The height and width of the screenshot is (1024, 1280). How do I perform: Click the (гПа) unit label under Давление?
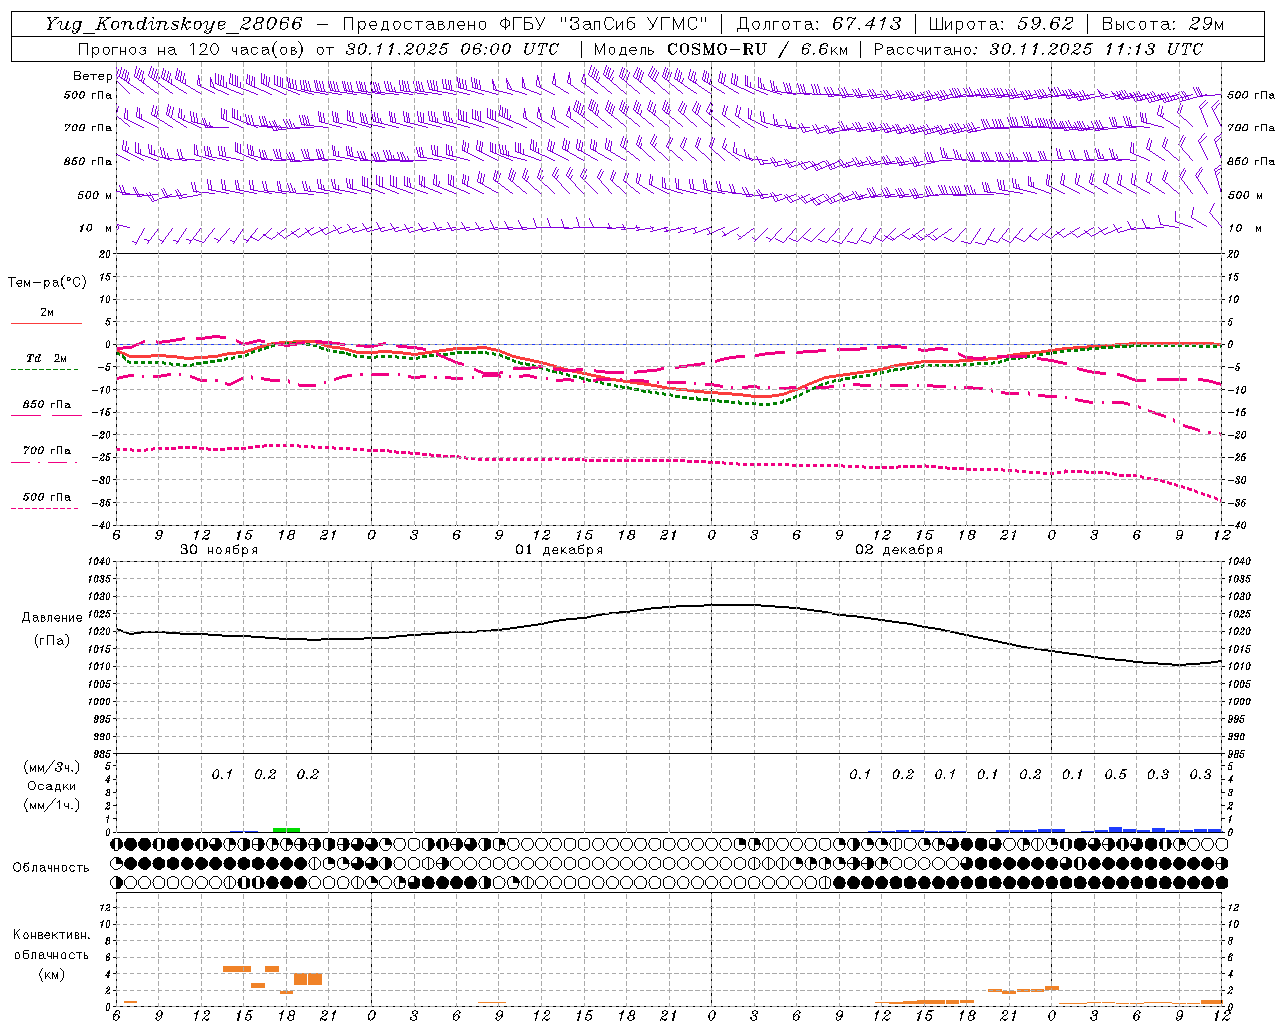pos(51,641)
